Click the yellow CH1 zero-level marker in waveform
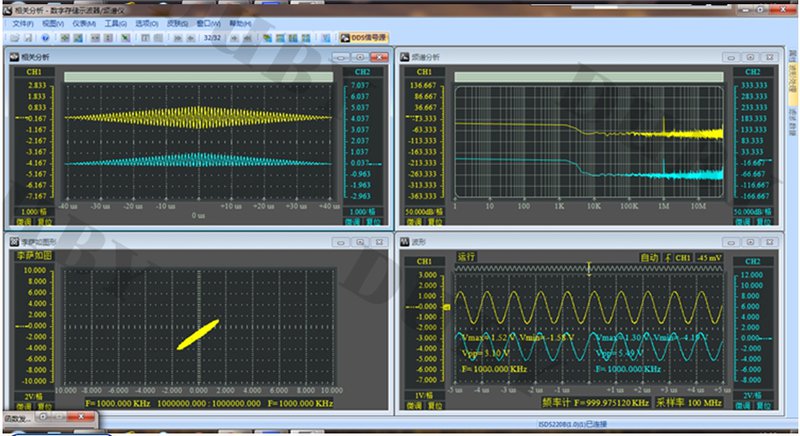Screen dimensions: 800x436 447,307
